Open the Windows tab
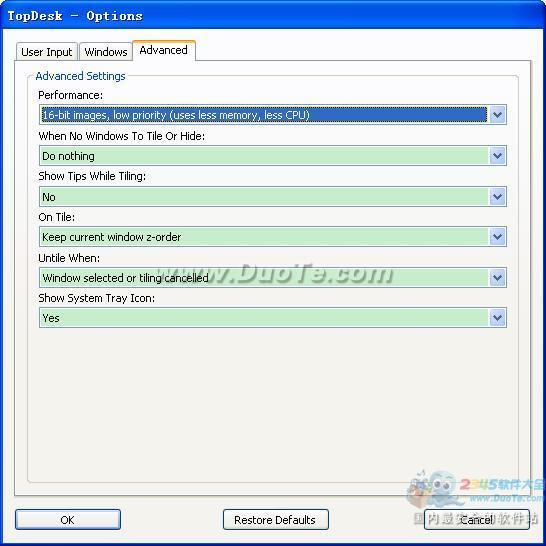This screenshot has height=546, width=546. [x=106, y=52]
